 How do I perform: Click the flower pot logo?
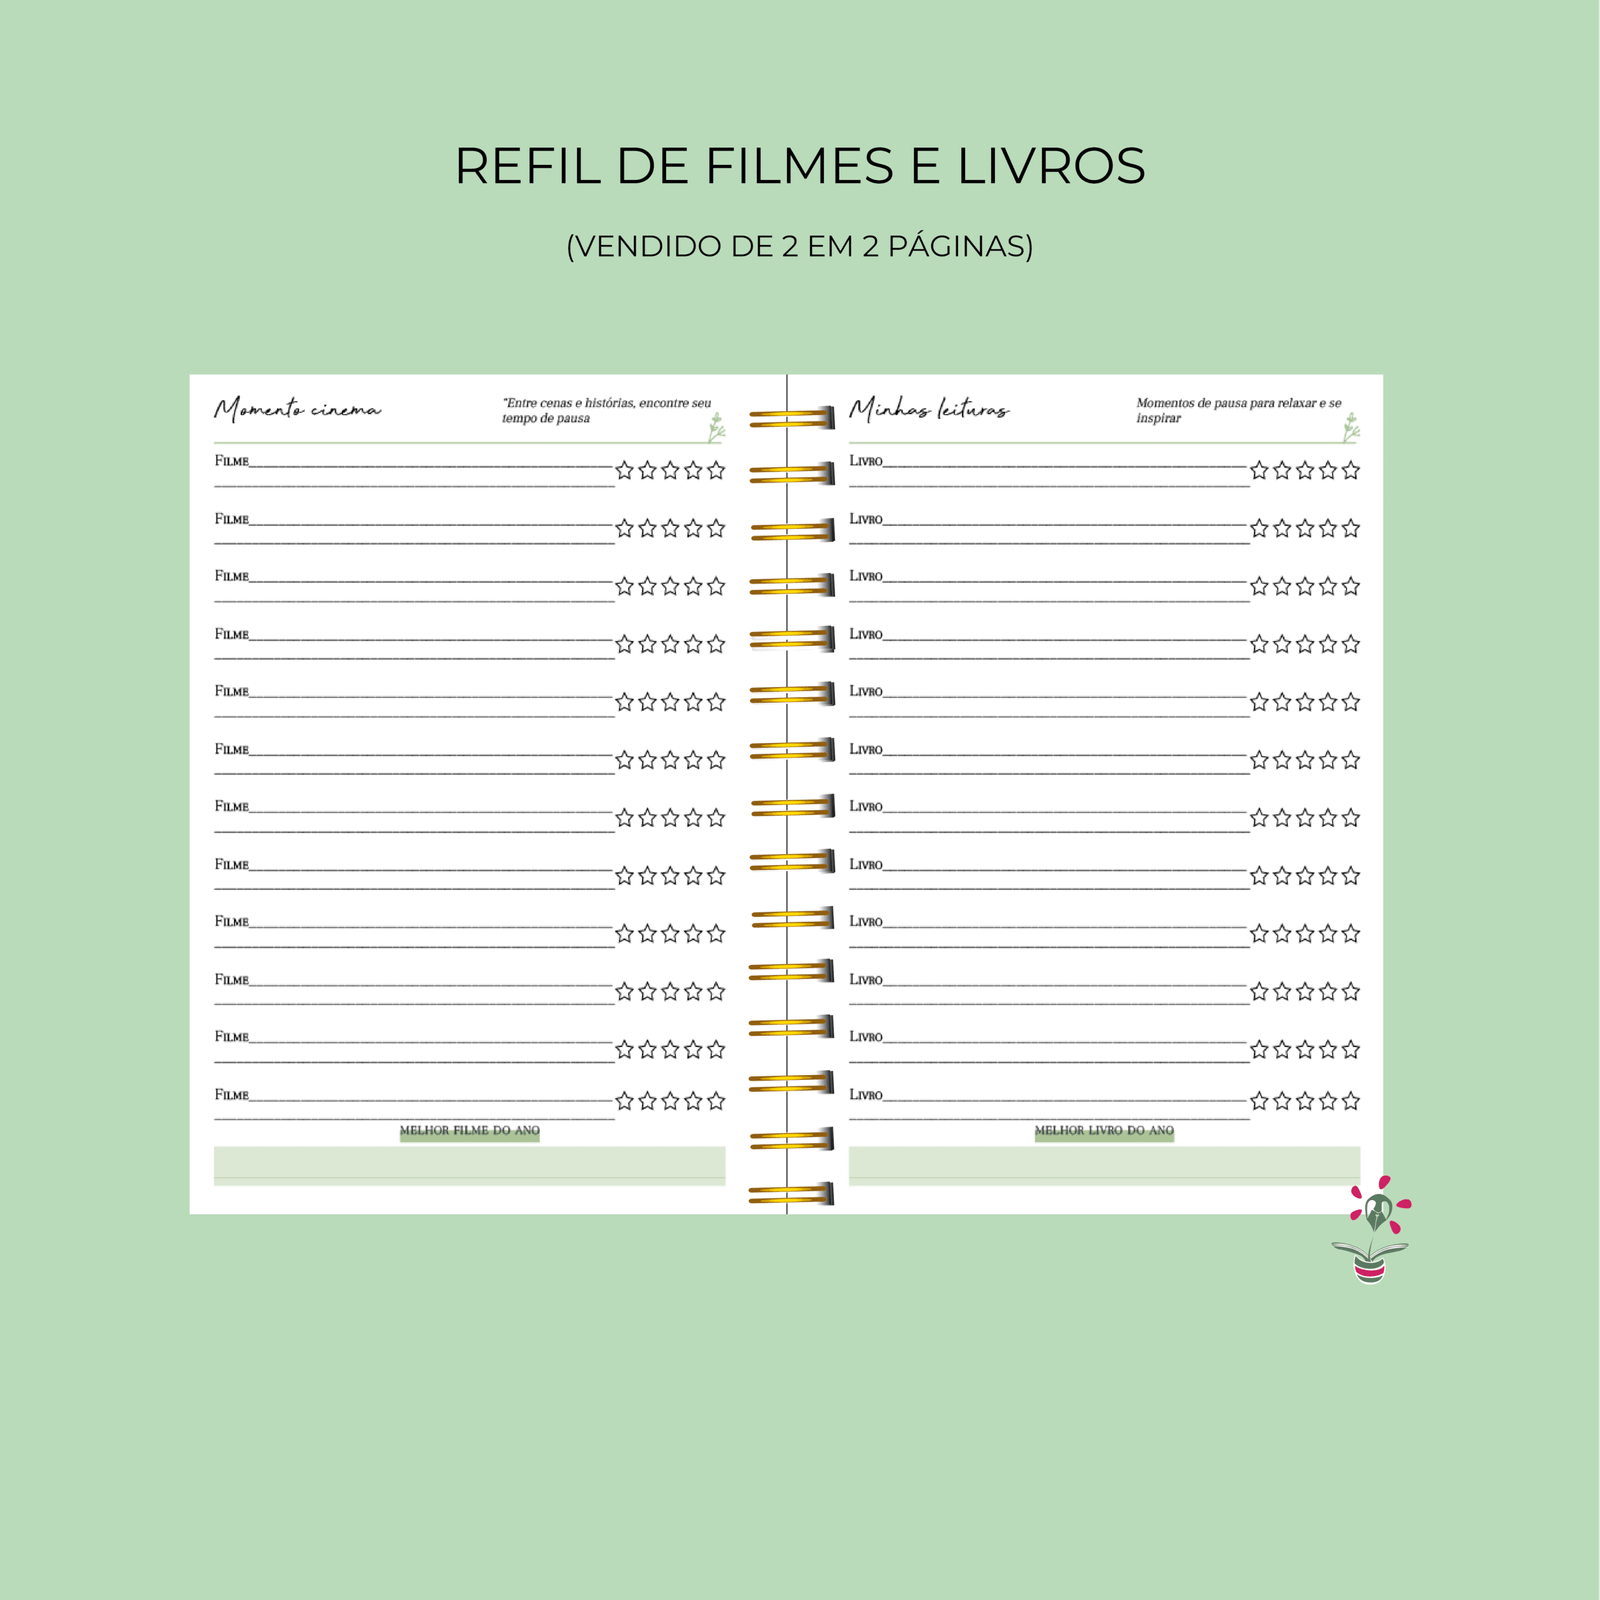pyautogui.click(x=1372, y=1231)
